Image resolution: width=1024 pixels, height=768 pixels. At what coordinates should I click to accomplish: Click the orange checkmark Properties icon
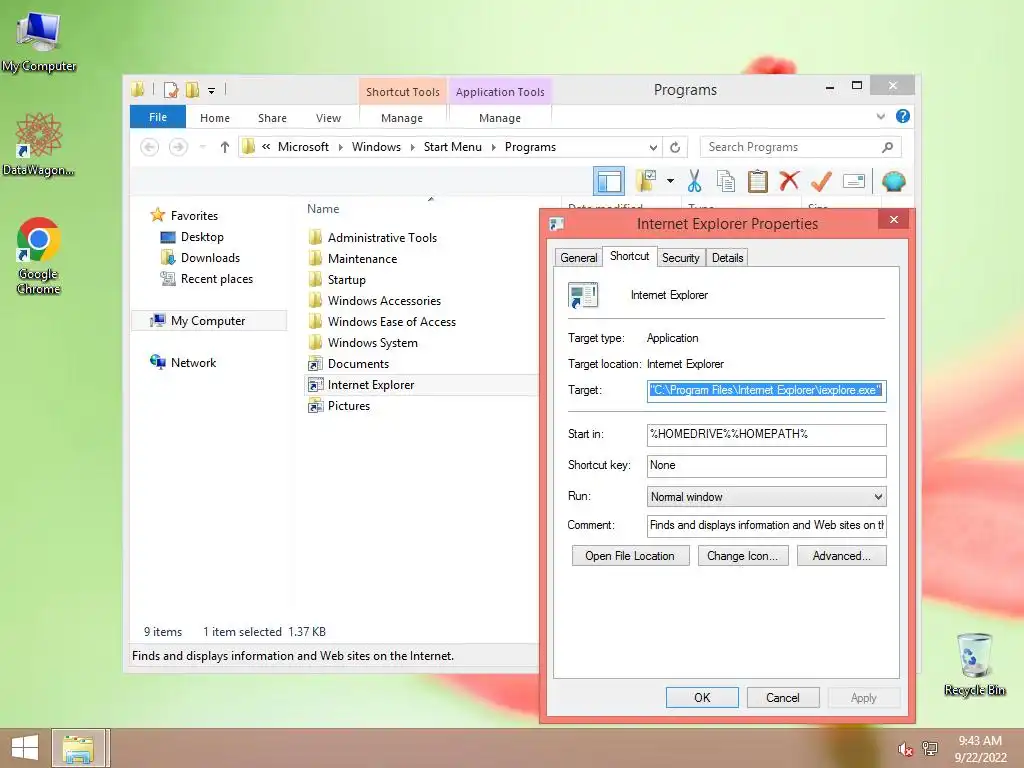tap(821, 181)
